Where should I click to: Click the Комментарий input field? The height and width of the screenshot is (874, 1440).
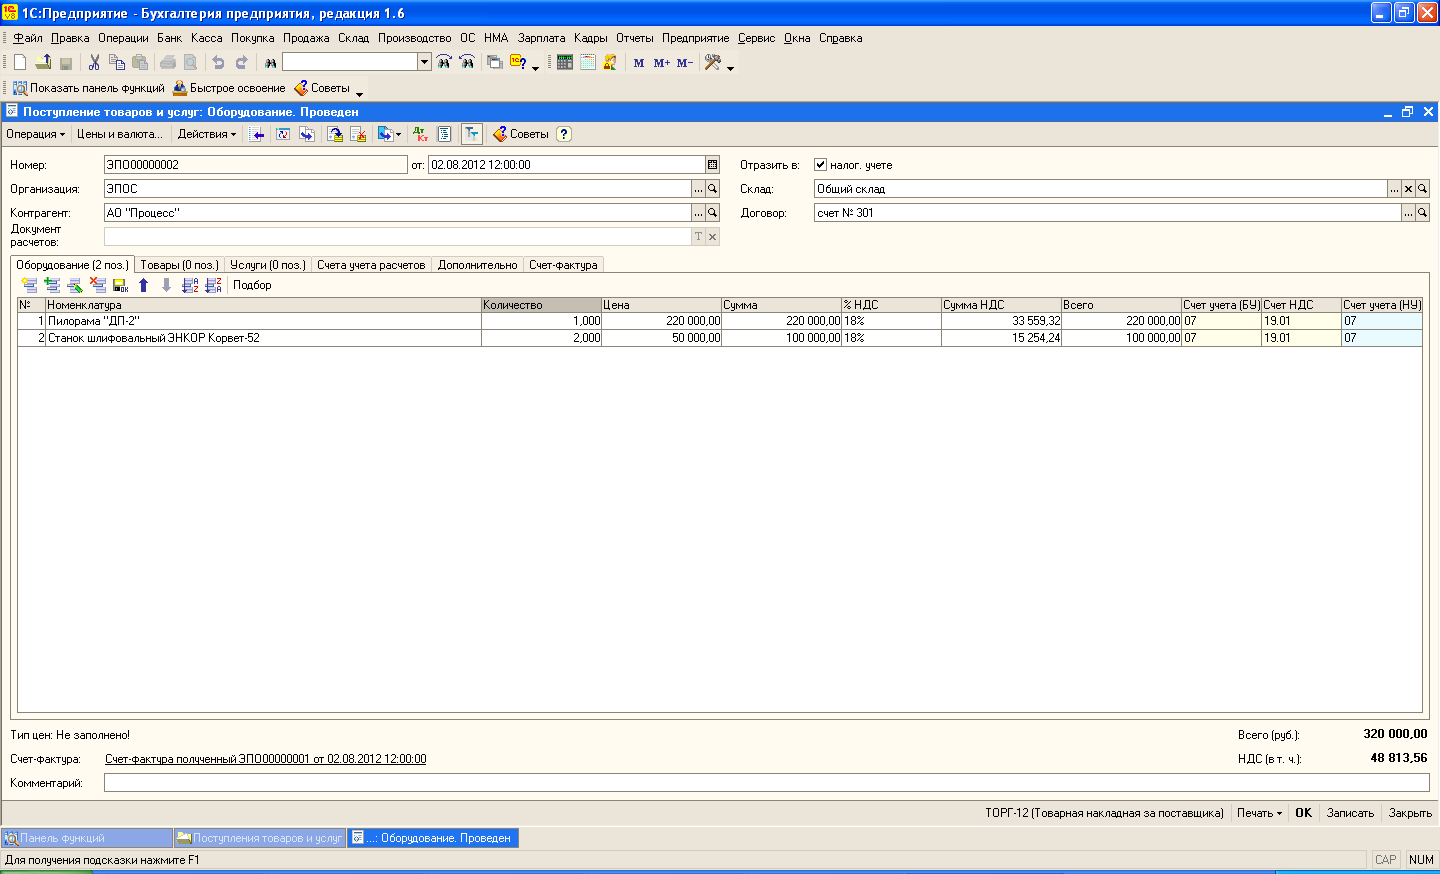click(766, 783)
